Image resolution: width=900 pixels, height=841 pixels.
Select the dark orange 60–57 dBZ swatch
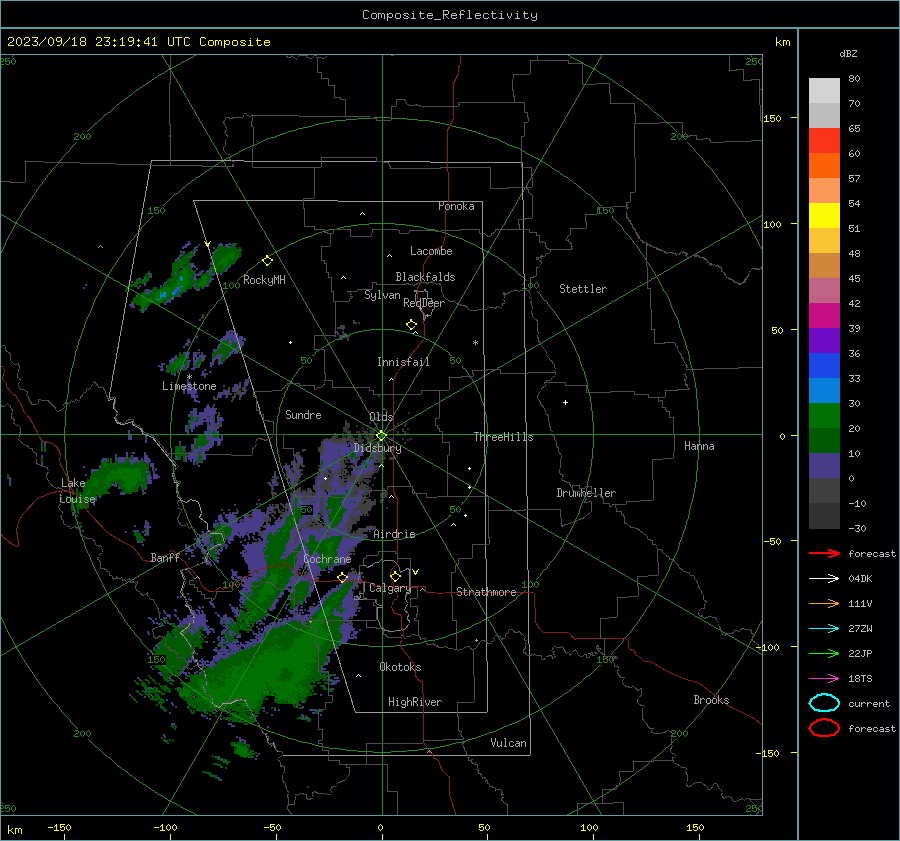coord(824,166)
